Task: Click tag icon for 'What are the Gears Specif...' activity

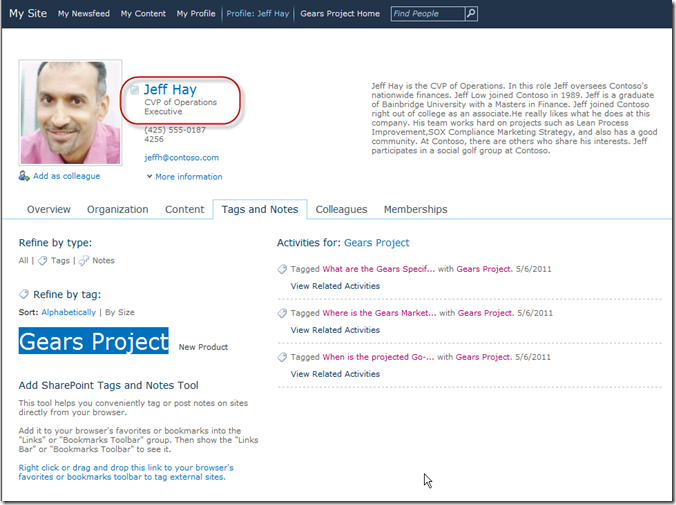Action: 282,269
